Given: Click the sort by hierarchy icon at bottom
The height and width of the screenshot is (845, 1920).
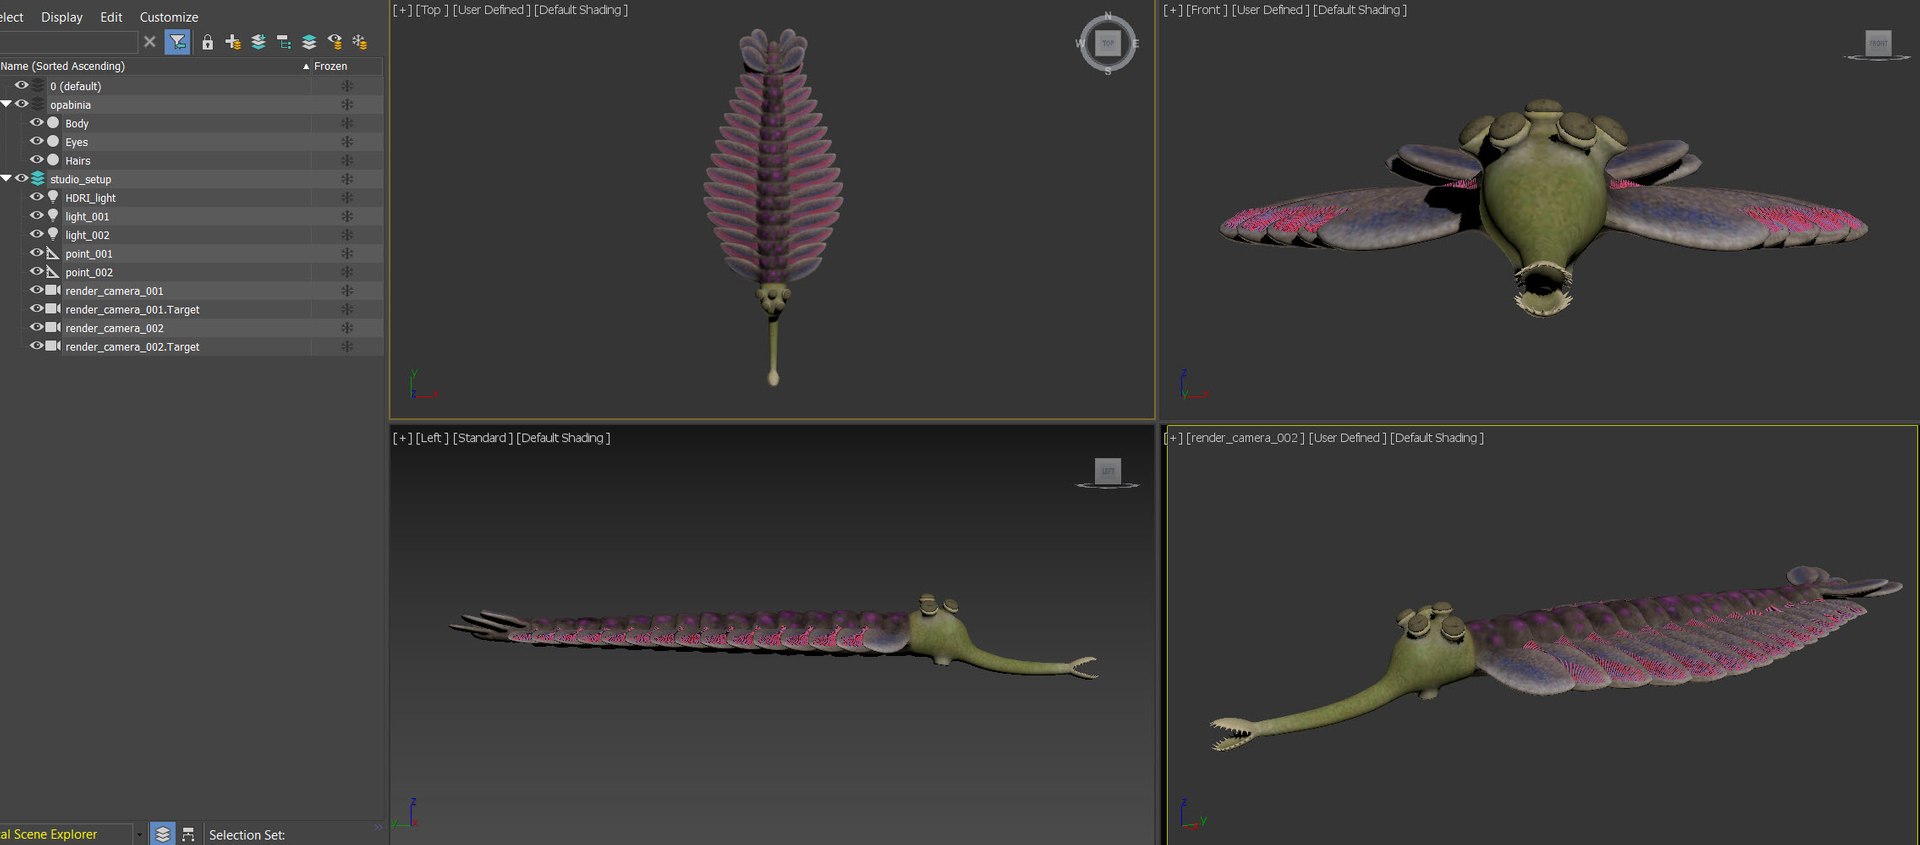Looking at the screenshot, I should point(188,834).
